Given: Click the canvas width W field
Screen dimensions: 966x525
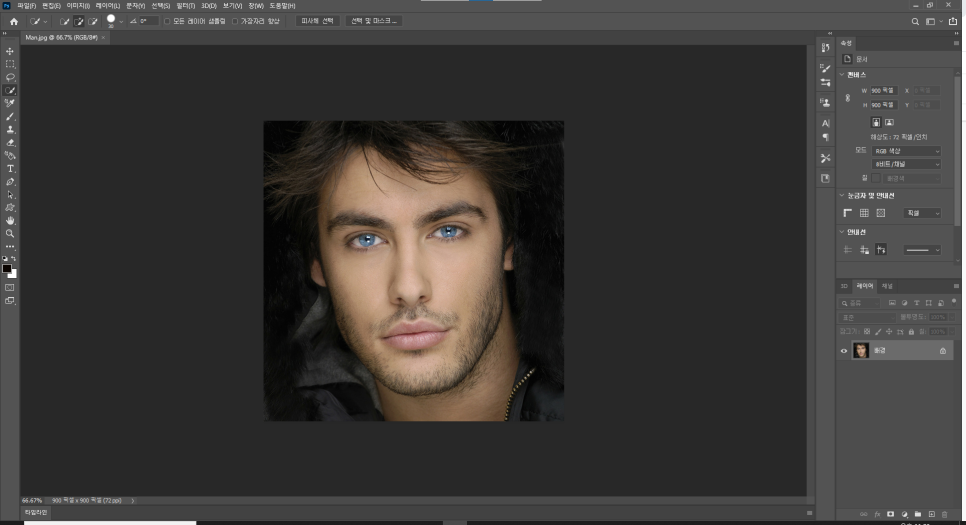Looking at the screenshot, I should [883, 91].
